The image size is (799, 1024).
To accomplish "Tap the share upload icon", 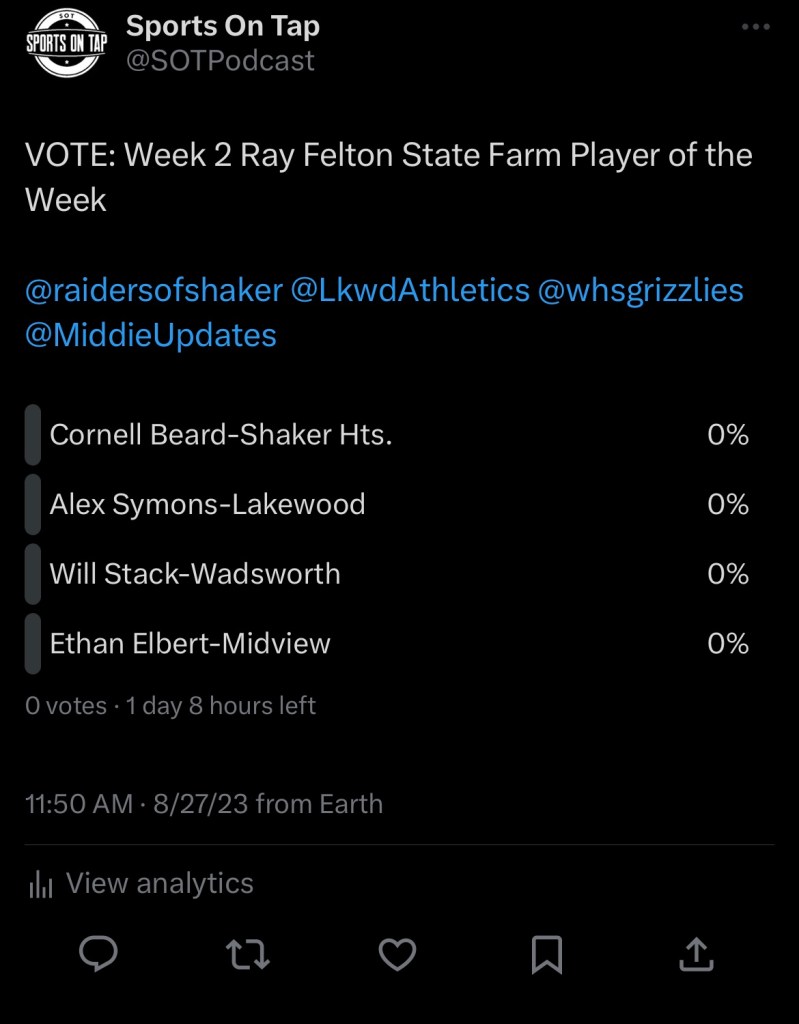I will coord(696,953).
